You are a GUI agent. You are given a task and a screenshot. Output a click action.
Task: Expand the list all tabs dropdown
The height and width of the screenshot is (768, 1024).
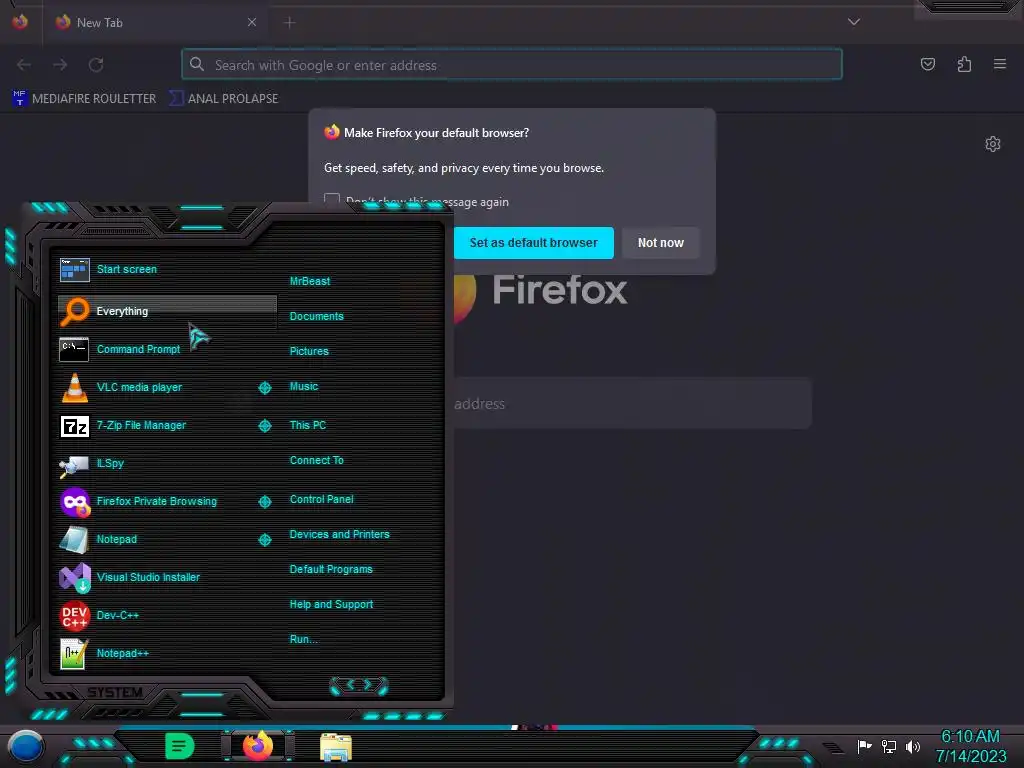854,22
